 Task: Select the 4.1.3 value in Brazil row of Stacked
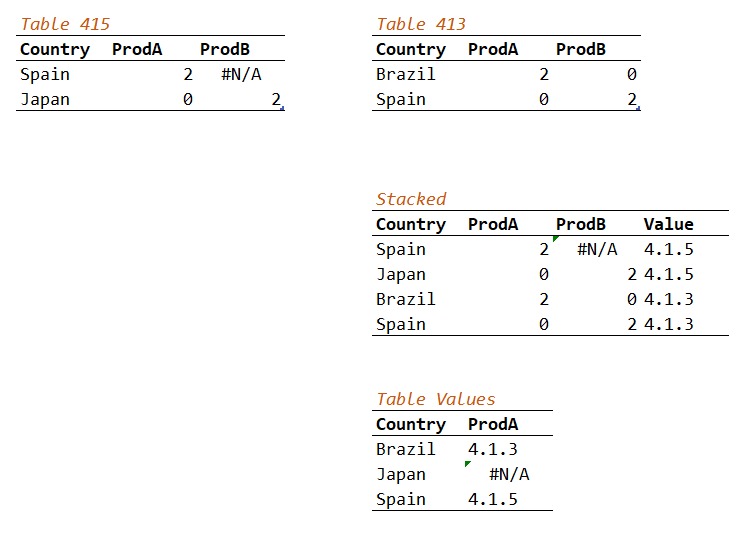[669, 300]
